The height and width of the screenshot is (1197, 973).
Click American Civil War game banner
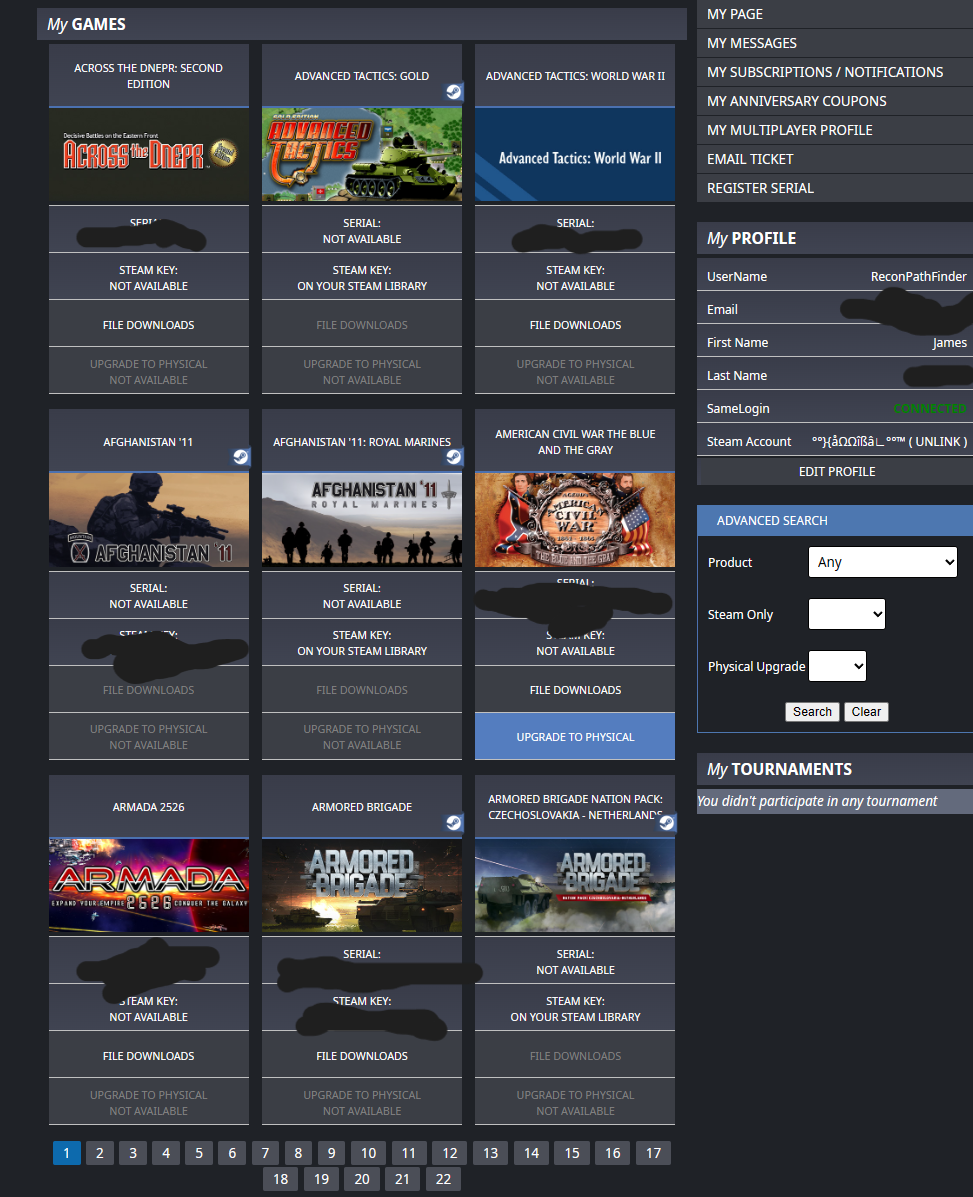575,520
